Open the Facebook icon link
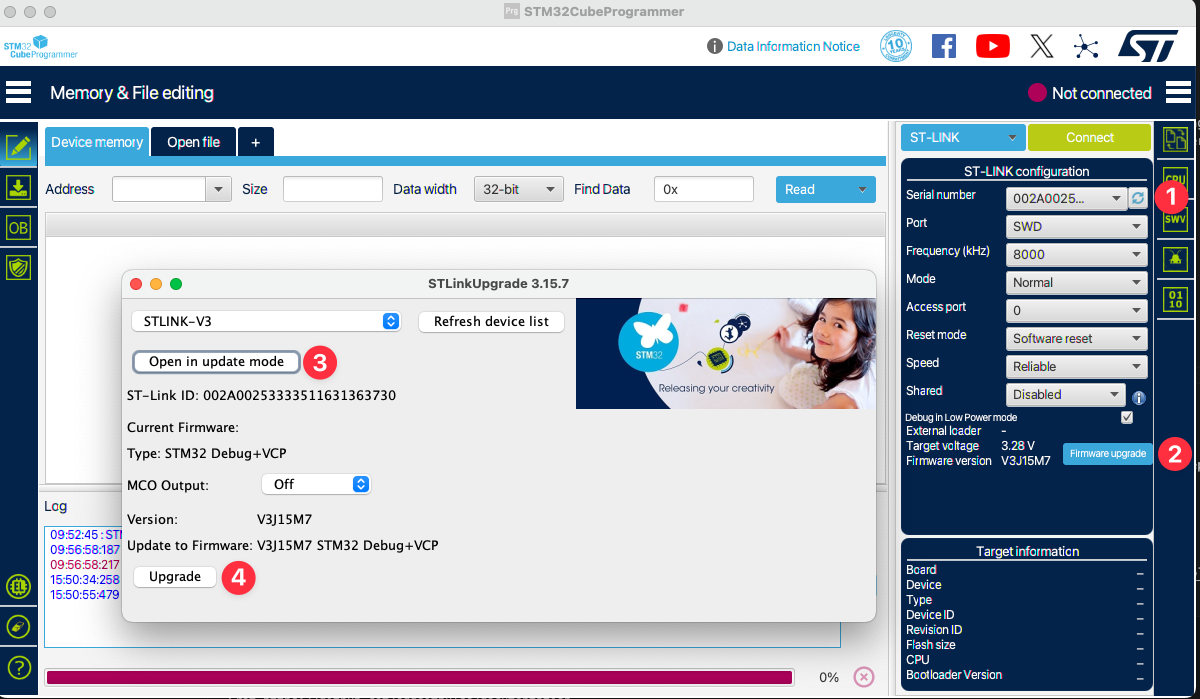 pyautogui.click(x=944, y=46)
